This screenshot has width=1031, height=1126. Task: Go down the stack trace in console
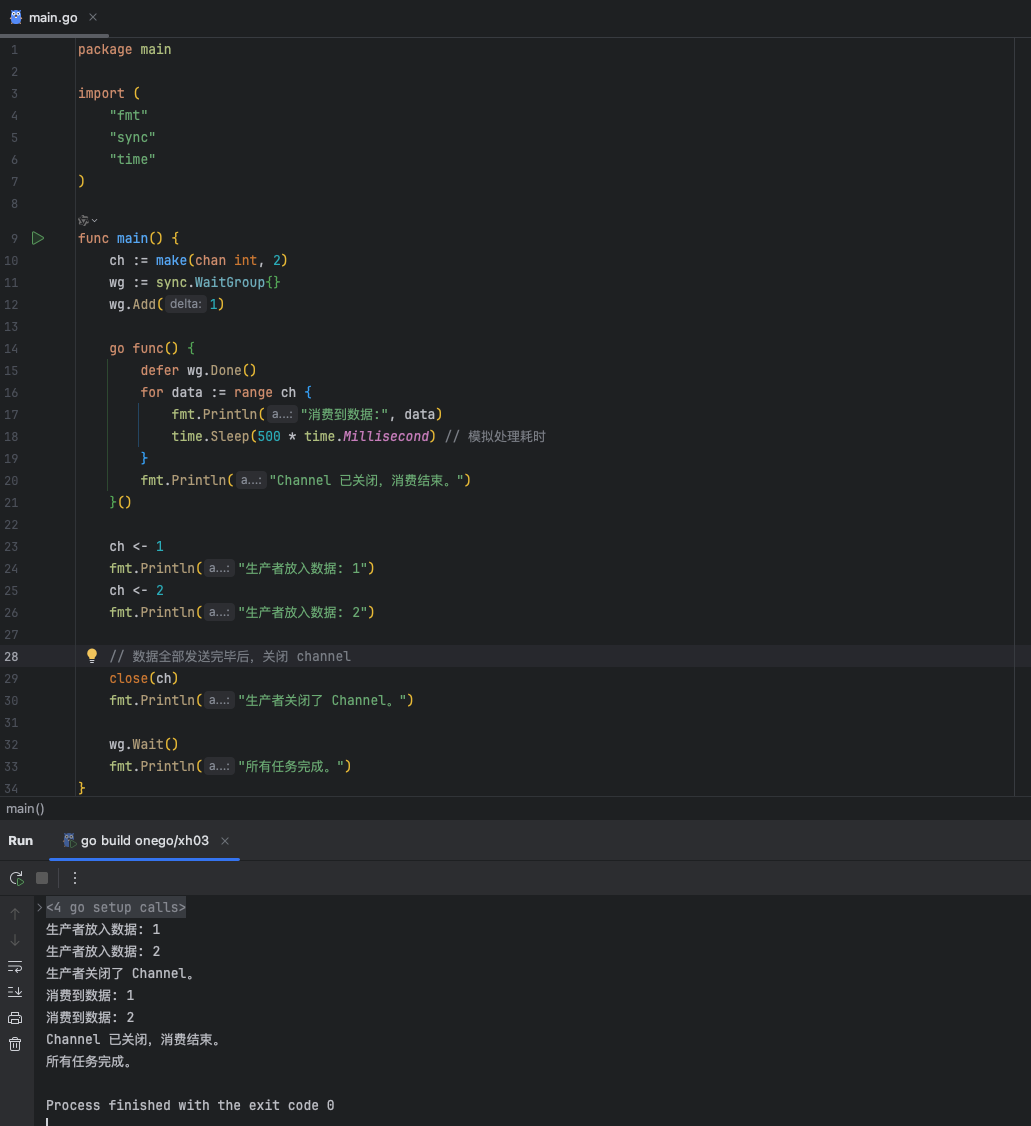pyautogui.click(x=15, y=941)
